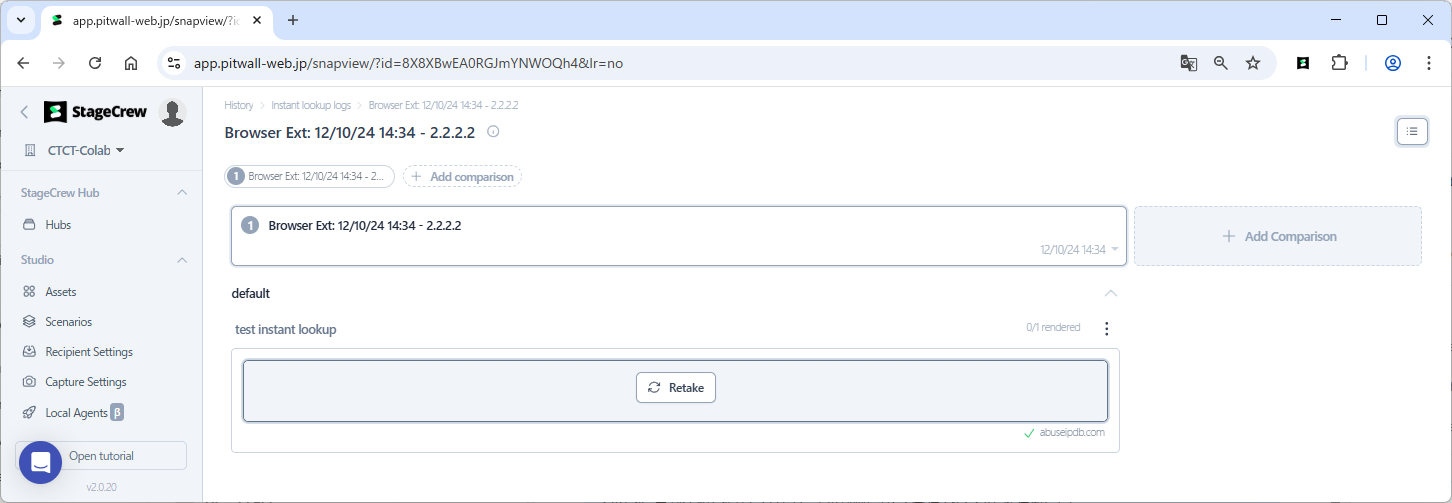Collapse the StageCrew Hub section
Viewport: 1452px width, 503px height.
(x=182, y=193)
